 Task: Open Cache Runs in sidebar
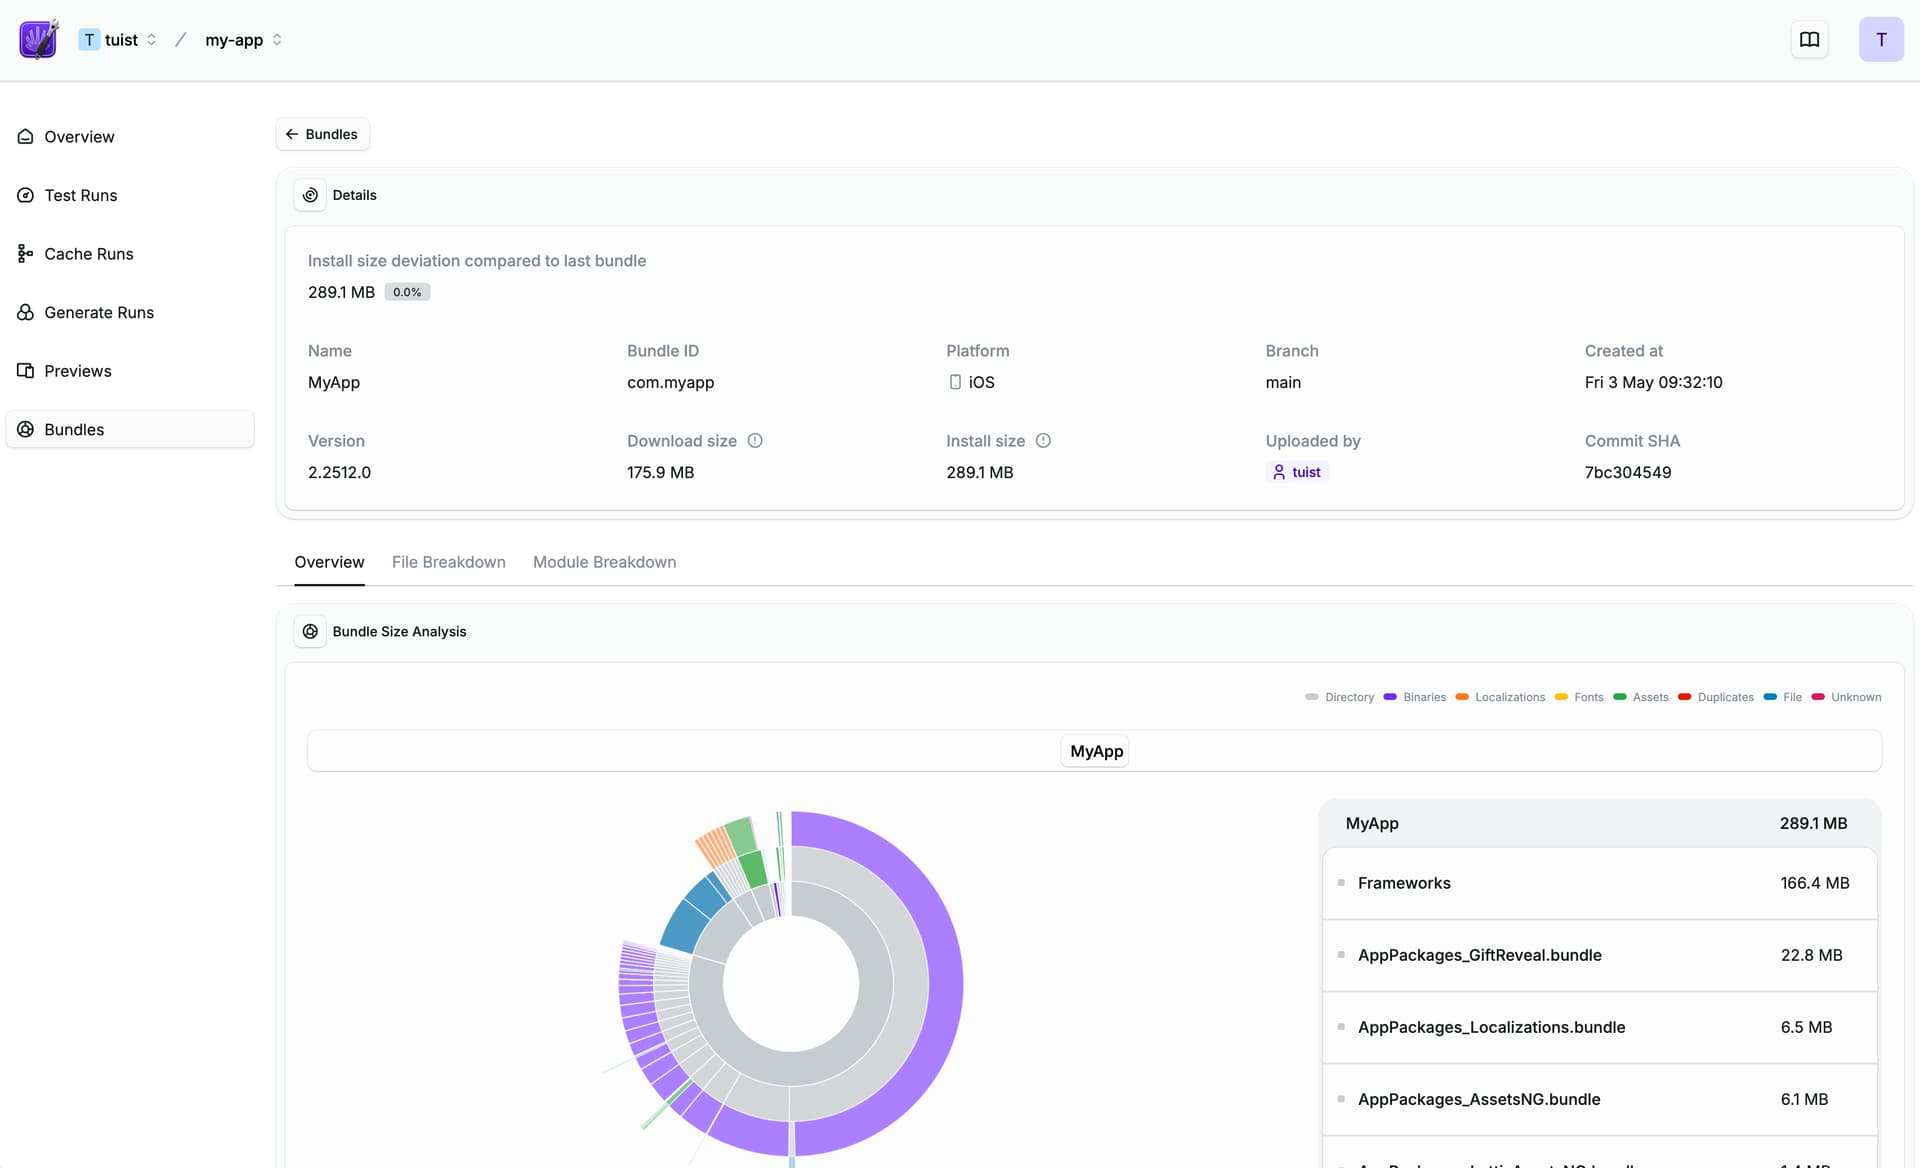click(130, 254)
